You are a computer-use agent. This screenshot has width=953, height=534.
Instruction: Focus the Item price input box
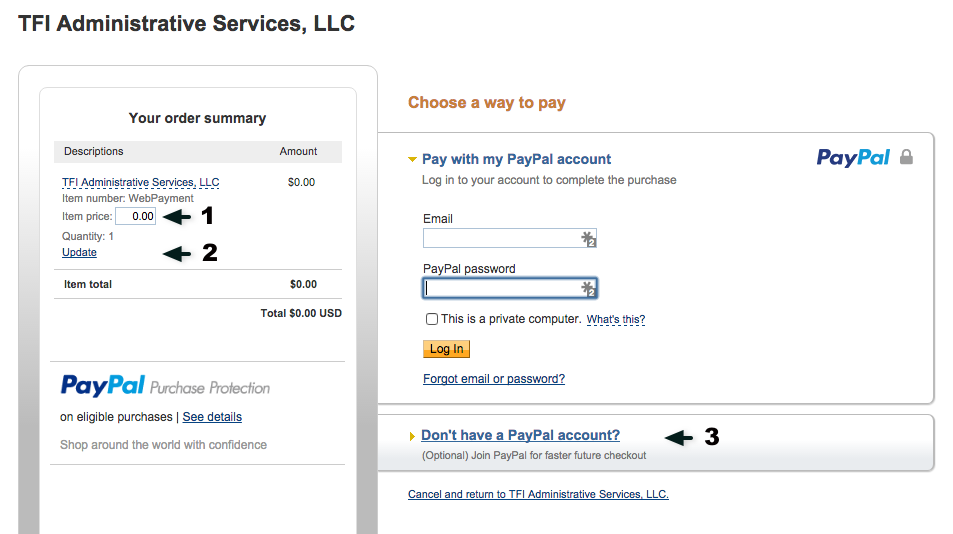(136, 216)
